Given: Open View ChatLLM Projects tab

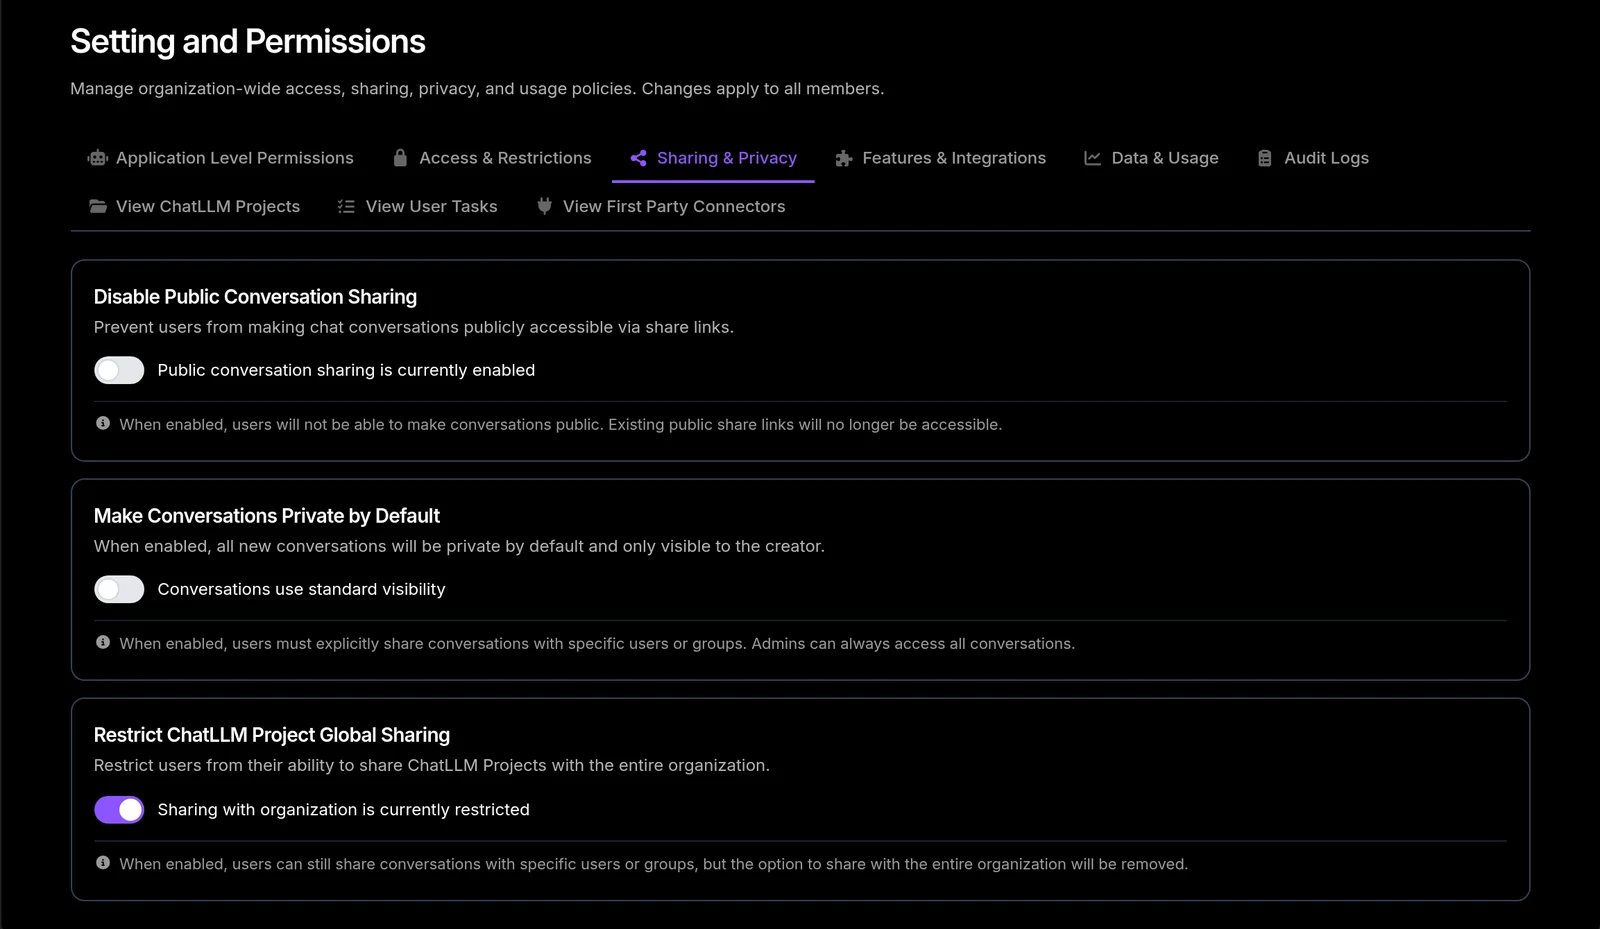Looking at the screenshot, I should pyautogui.click(x=194, y=206).
